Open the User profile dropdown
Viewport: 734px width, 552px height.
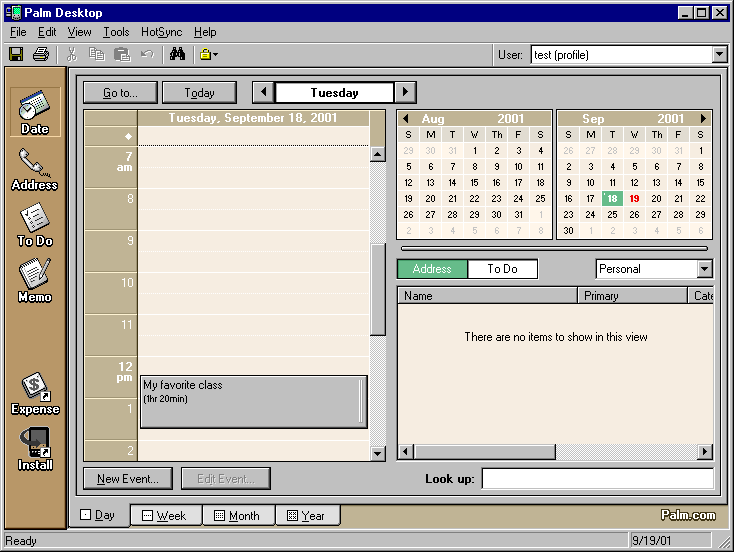pyautogui.click(x=719, y=55)
